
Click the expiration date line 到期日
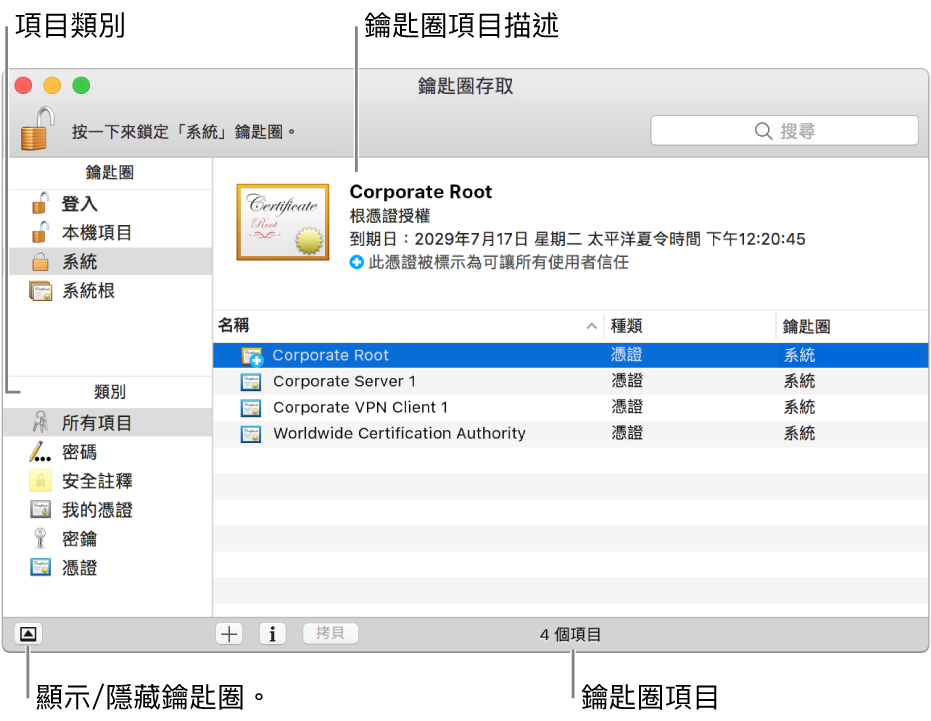point(577,239)
